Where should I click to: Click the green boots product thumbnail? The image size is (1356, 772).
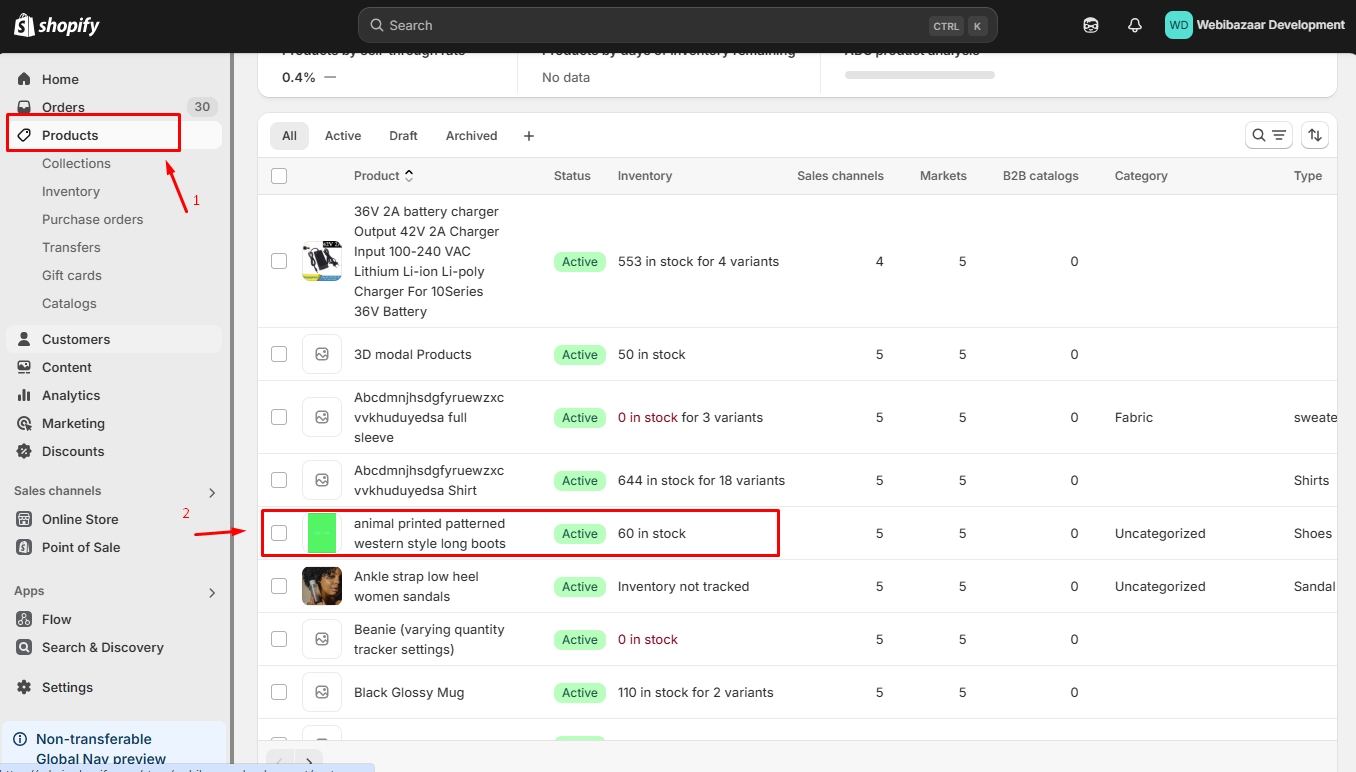(322, 533)
